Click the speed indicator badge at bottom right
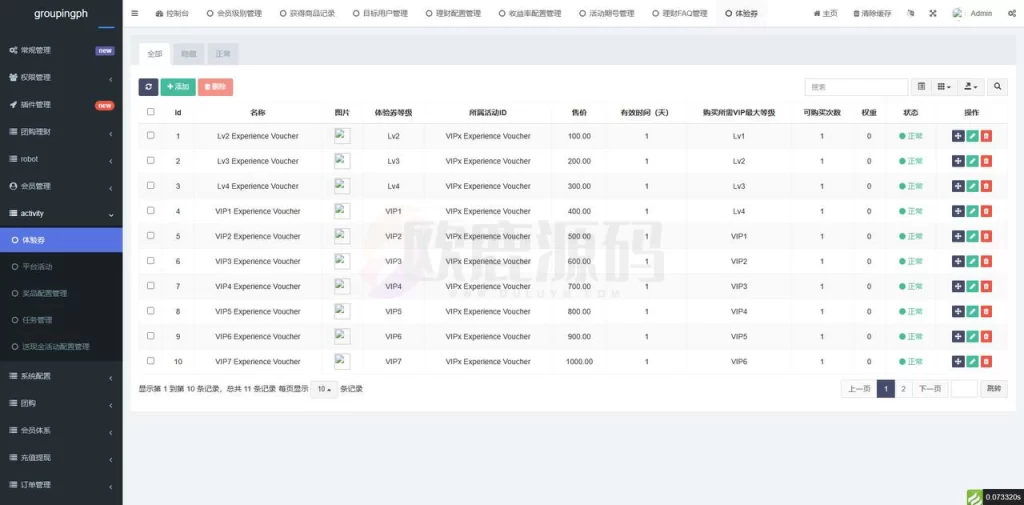Viewport: 1024px width, 505px height. (x=995, y=497)
